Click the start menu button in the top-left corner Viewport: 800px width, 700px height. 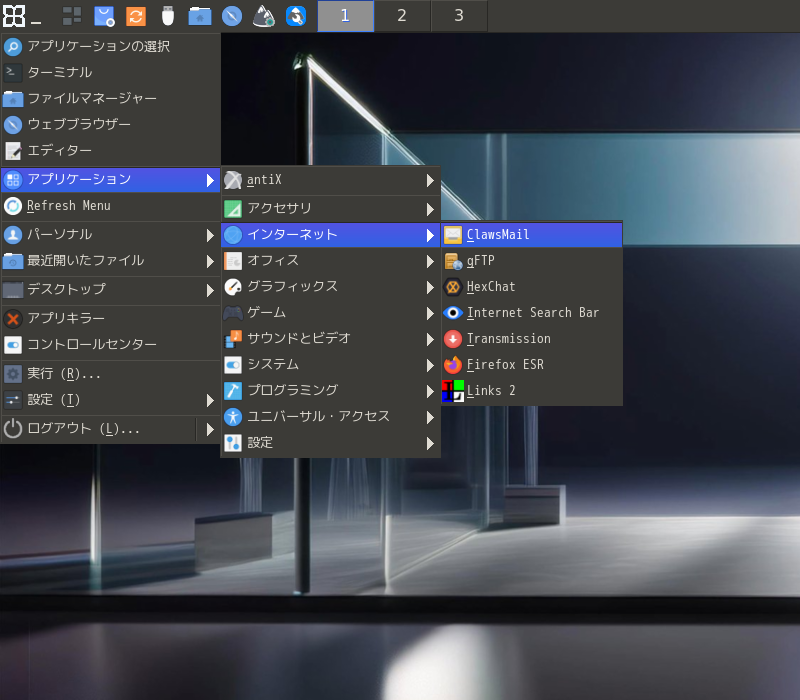(14, 16)
